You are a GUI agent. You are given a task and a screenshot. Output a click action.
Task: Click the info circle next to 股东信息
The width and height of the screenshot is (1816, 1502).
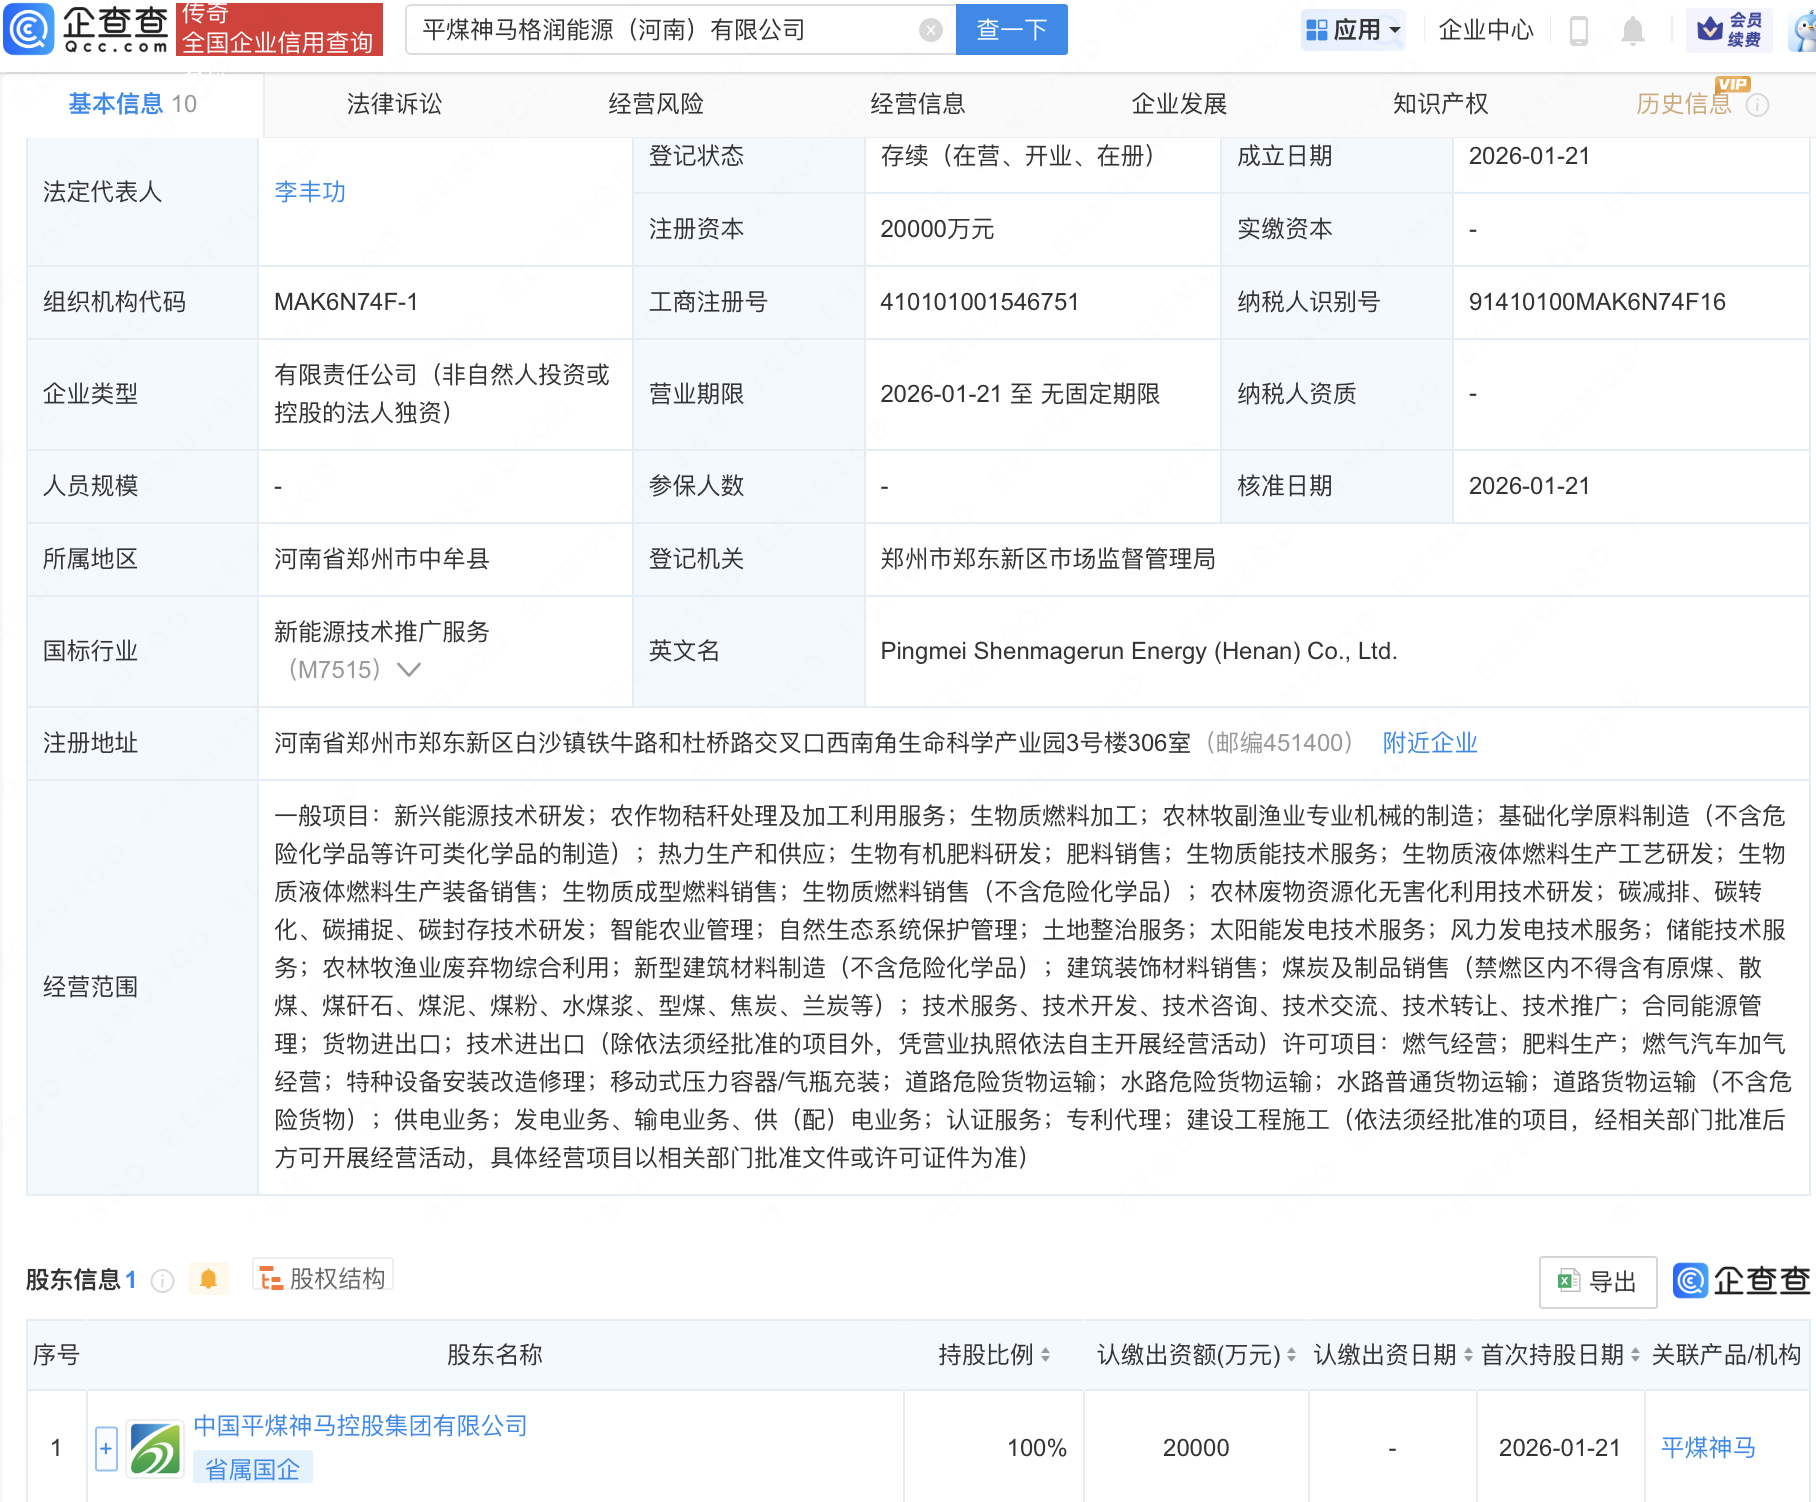coord(162,1280)
